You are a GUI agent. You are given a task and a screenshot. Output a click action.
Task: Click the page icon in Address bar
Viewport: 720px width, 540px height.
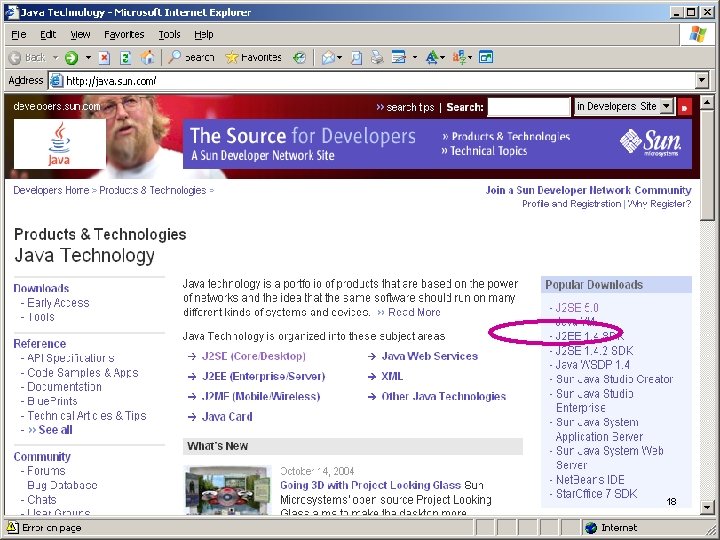coord(56,81)
